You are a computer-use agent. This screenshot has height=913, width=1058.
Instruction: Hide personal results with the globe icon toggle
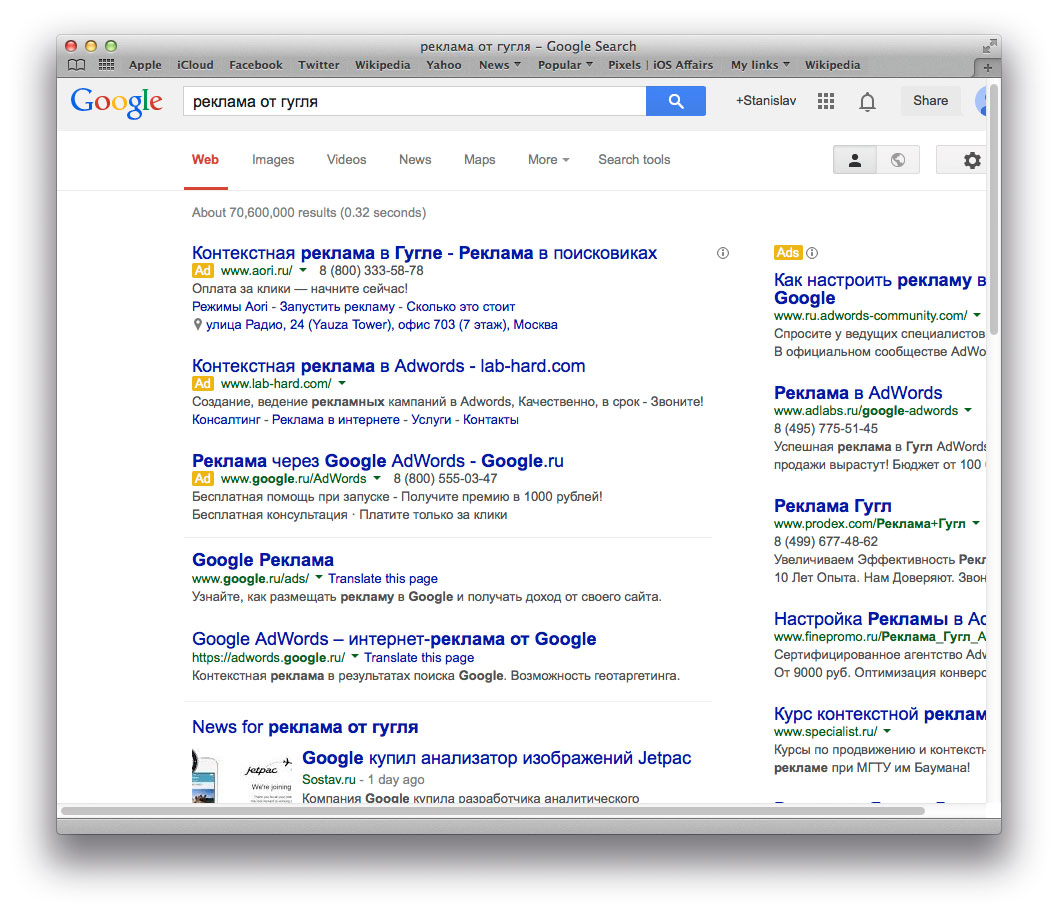click(x=898, y=160)
